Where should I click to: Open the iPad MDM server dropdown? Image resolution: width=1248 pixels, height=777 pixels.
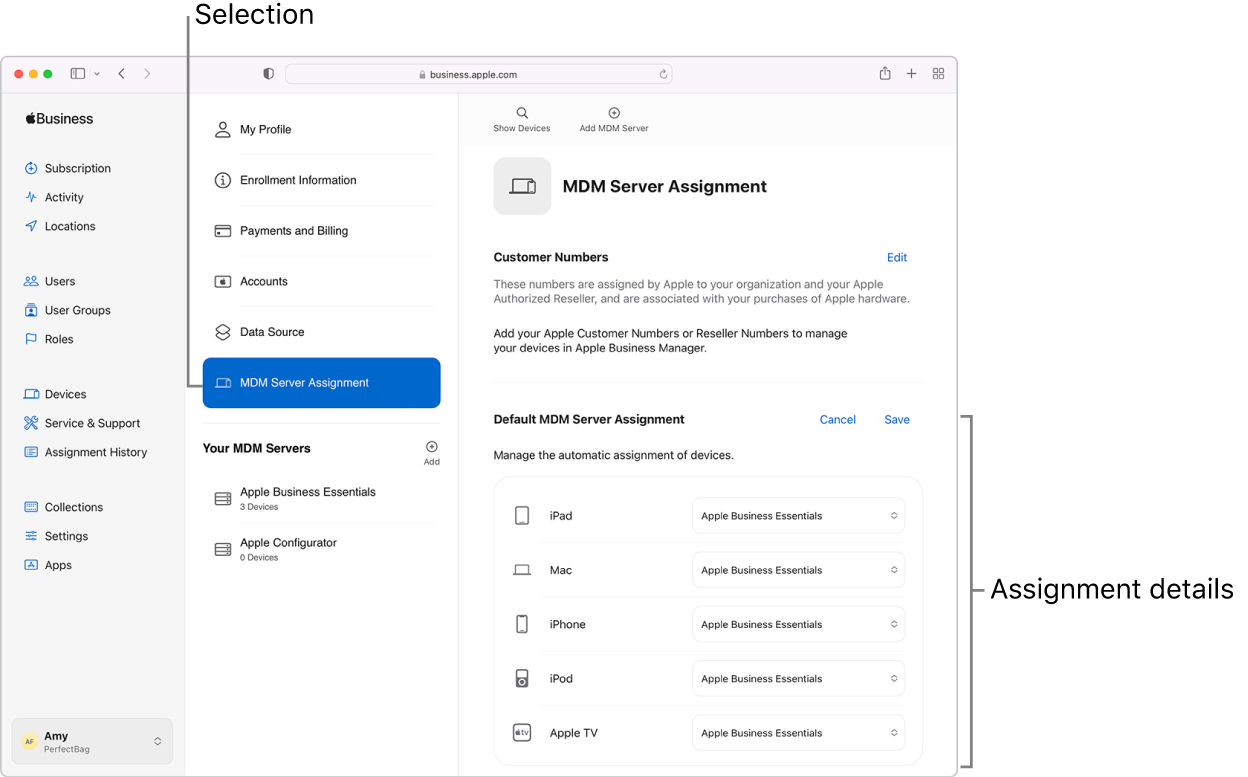pos(798,516)
